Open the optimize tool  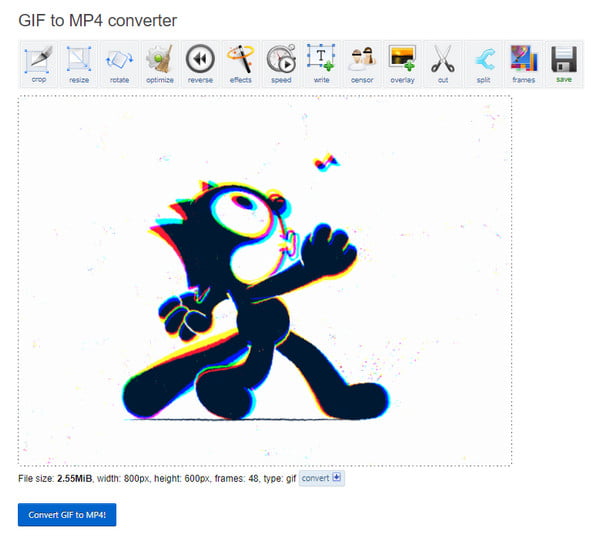[x=160, y=64]
